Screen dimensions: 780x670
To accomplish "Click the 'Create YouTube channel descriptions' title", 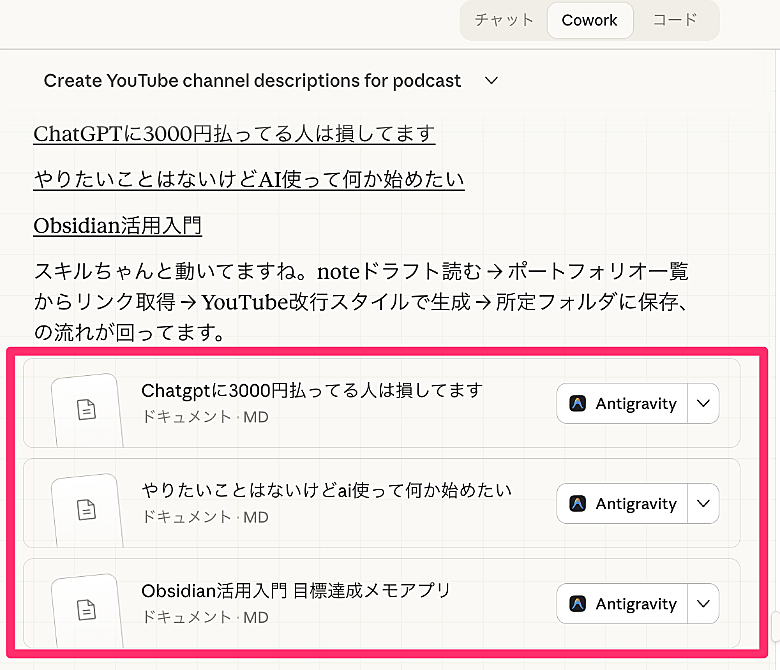I will pos(252,81).
